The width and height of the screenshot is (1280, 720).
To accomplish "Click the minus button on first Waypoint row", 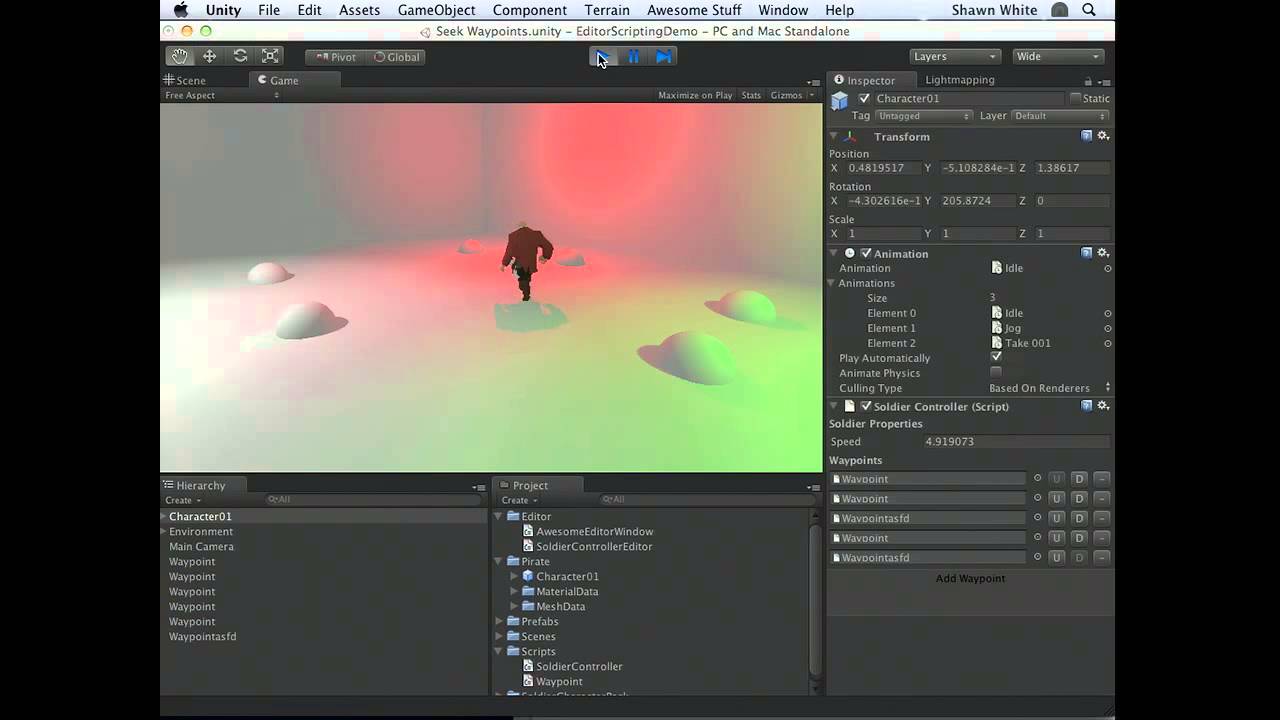I will tap(1101, 479).
